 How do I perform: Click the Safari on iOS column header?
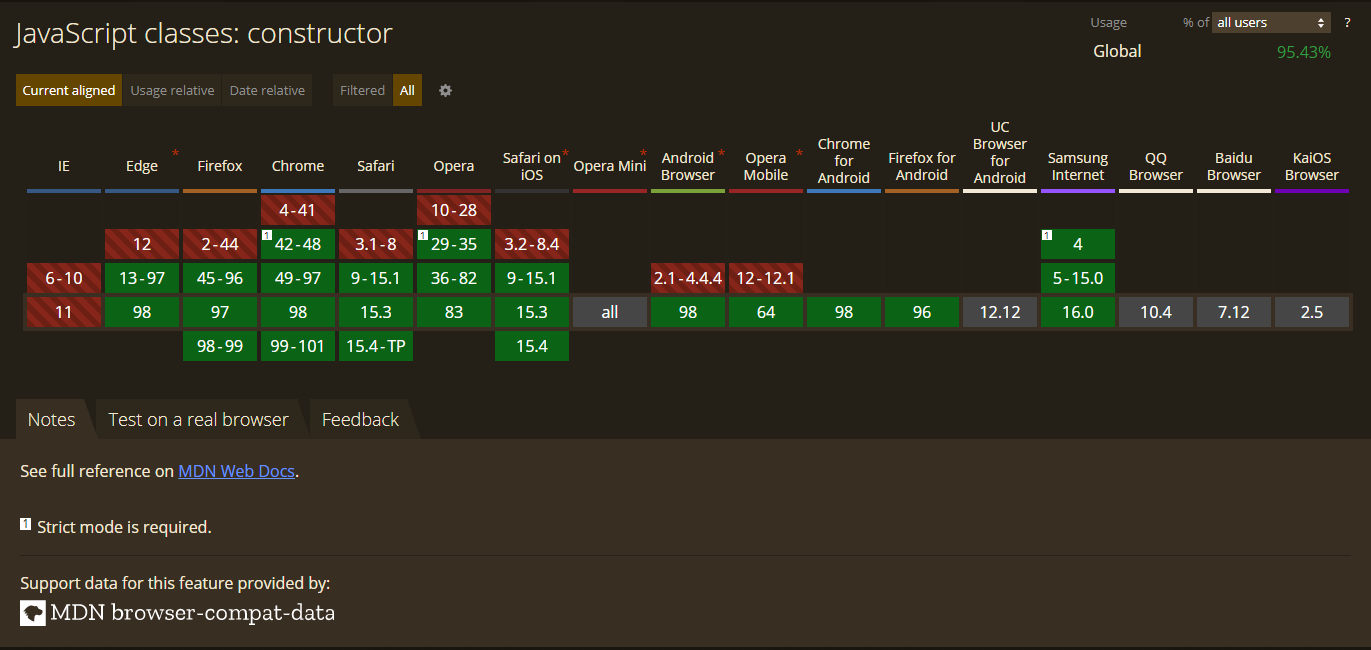[532, 166]
